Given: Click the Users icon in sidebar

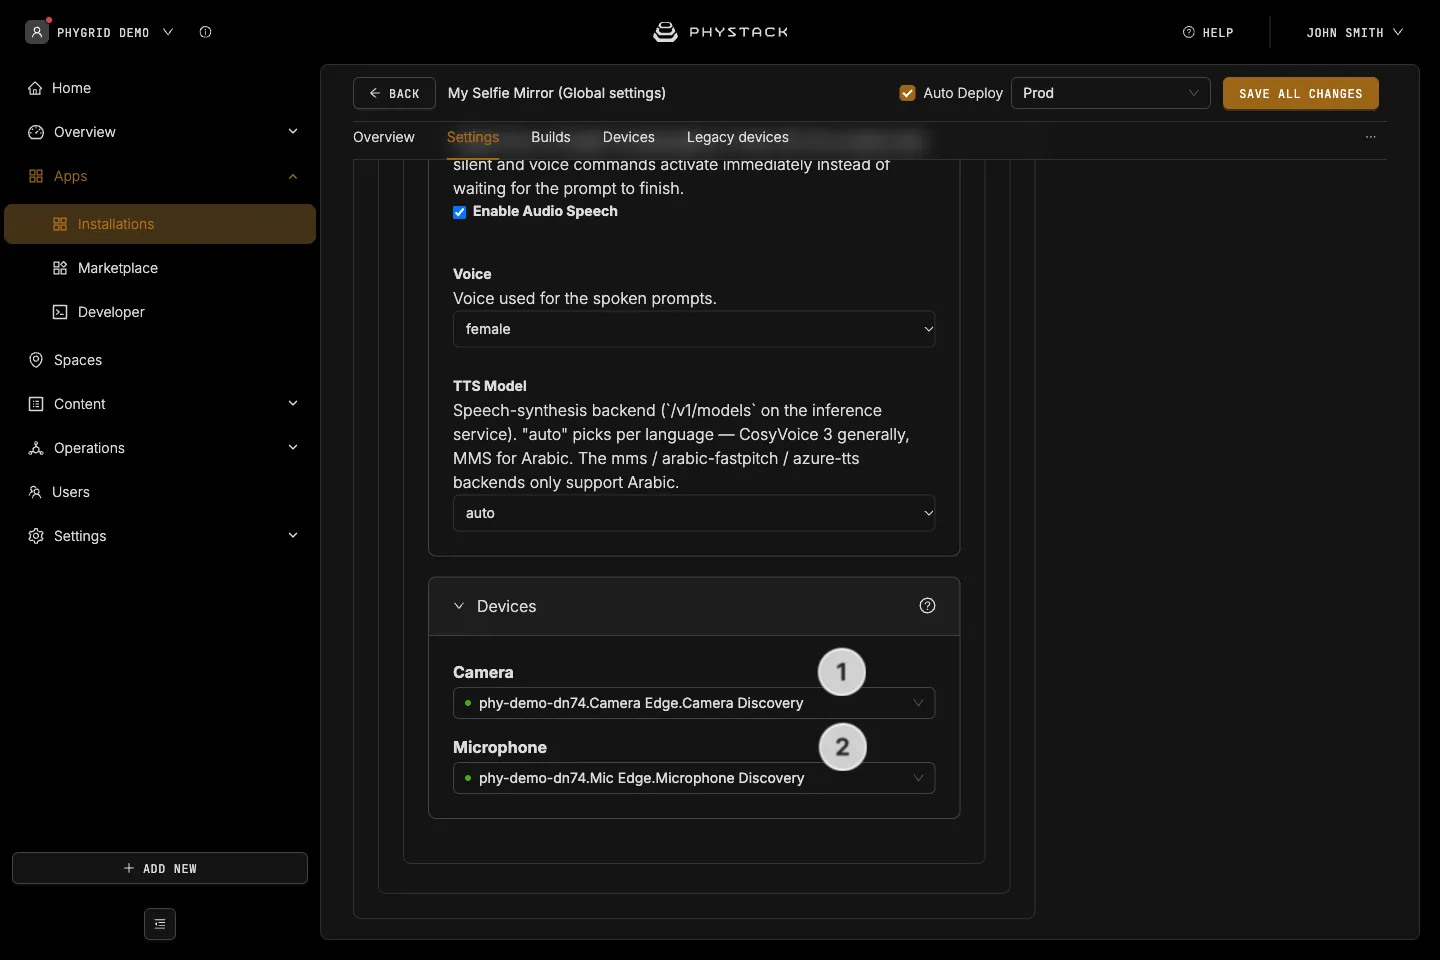Looking at the screenshot, I should click(x=35, y=492).
